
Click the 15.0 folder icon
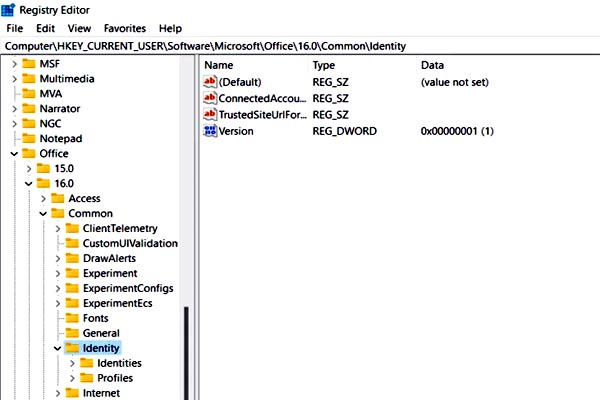tap(44, 168)
